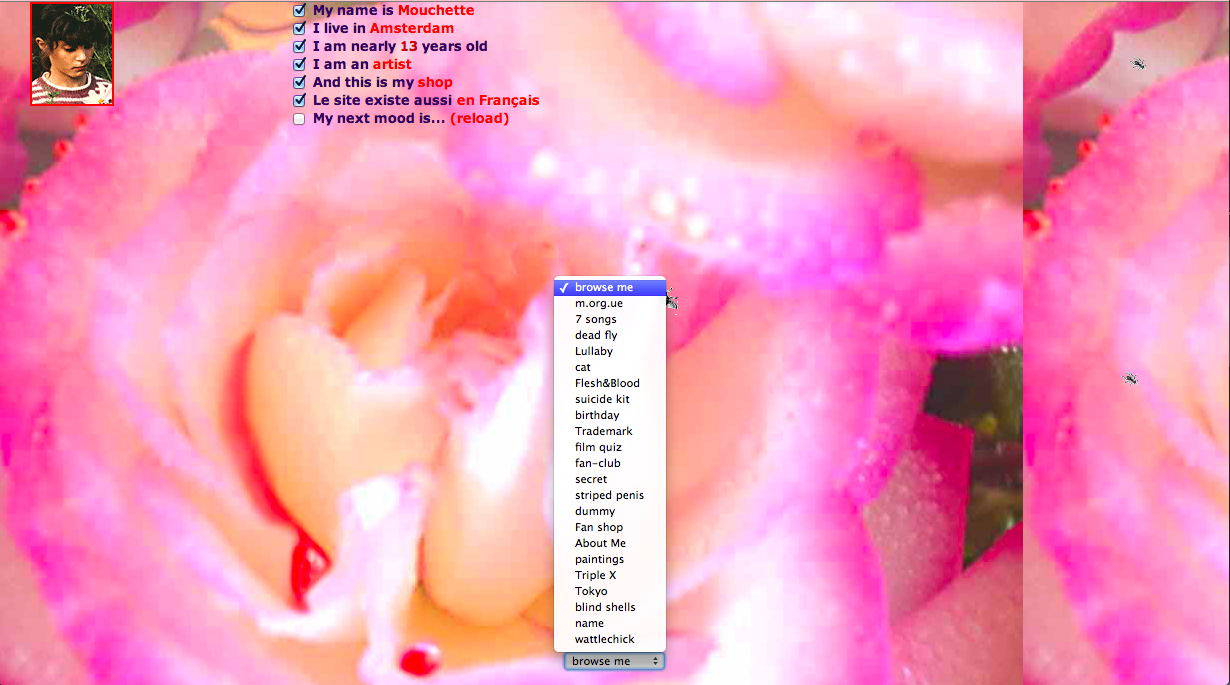Click the girl's portrait photo
This screenshot has width=1230, height=685.
pyautogui.click(x=72, y=54)
